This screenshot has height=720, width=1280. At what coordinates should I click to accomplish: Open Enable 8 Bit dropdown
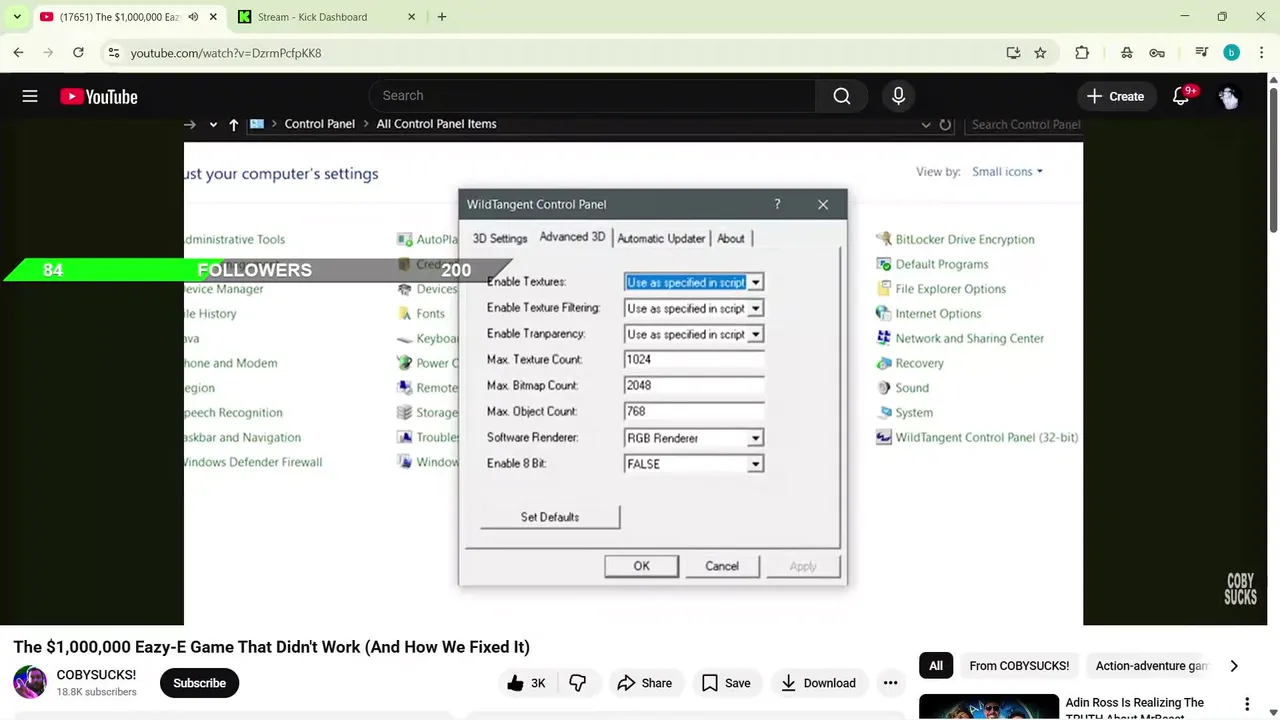756,464
